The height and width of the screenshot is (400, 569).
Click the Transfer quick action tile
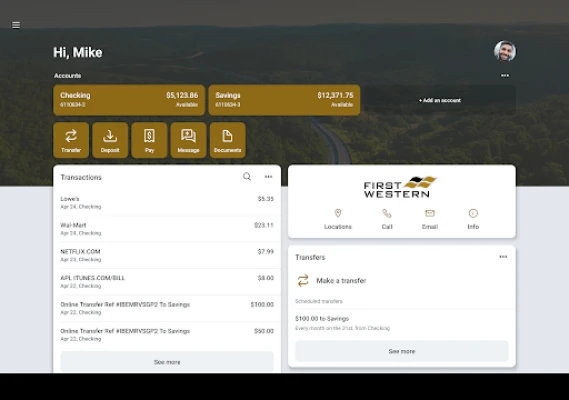71,140
